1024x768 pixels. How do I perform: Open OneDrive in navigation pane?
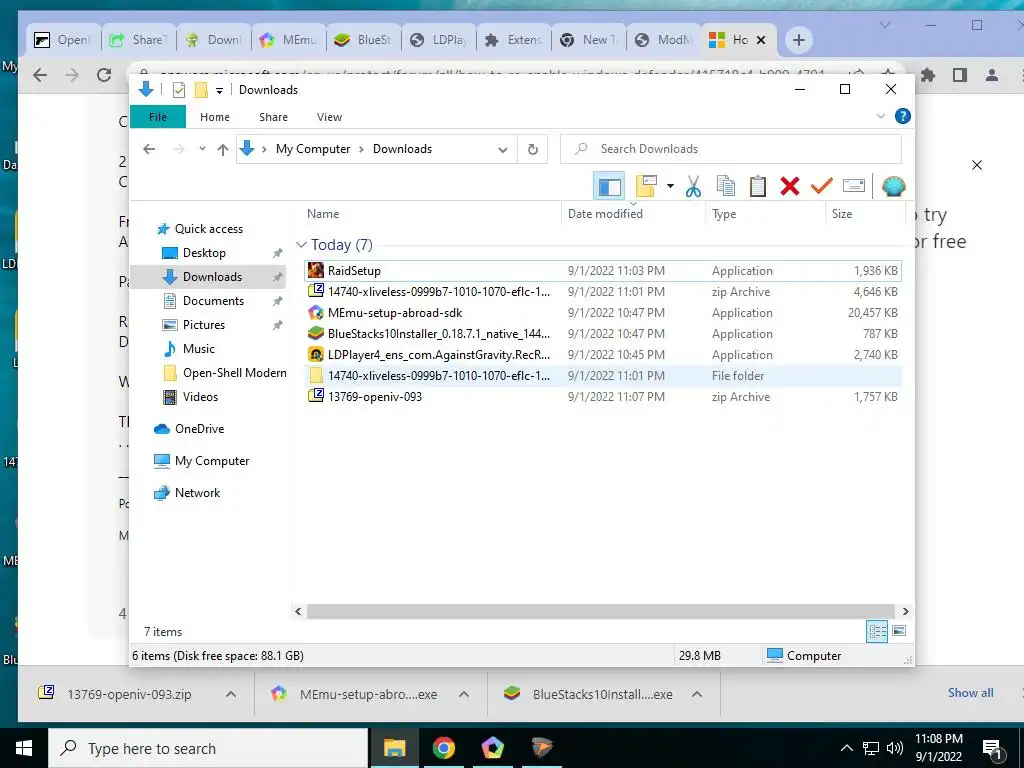click(x=199, y=428)
